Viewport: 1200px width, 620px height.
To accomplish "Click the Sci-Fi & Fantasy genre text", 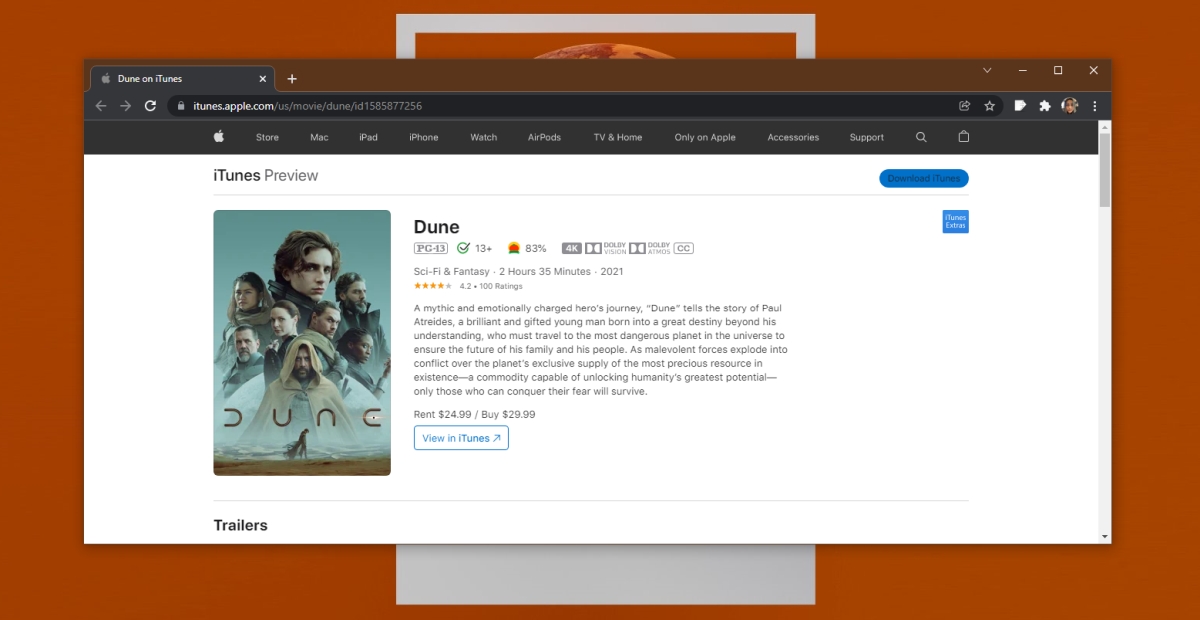I will 452,272.
